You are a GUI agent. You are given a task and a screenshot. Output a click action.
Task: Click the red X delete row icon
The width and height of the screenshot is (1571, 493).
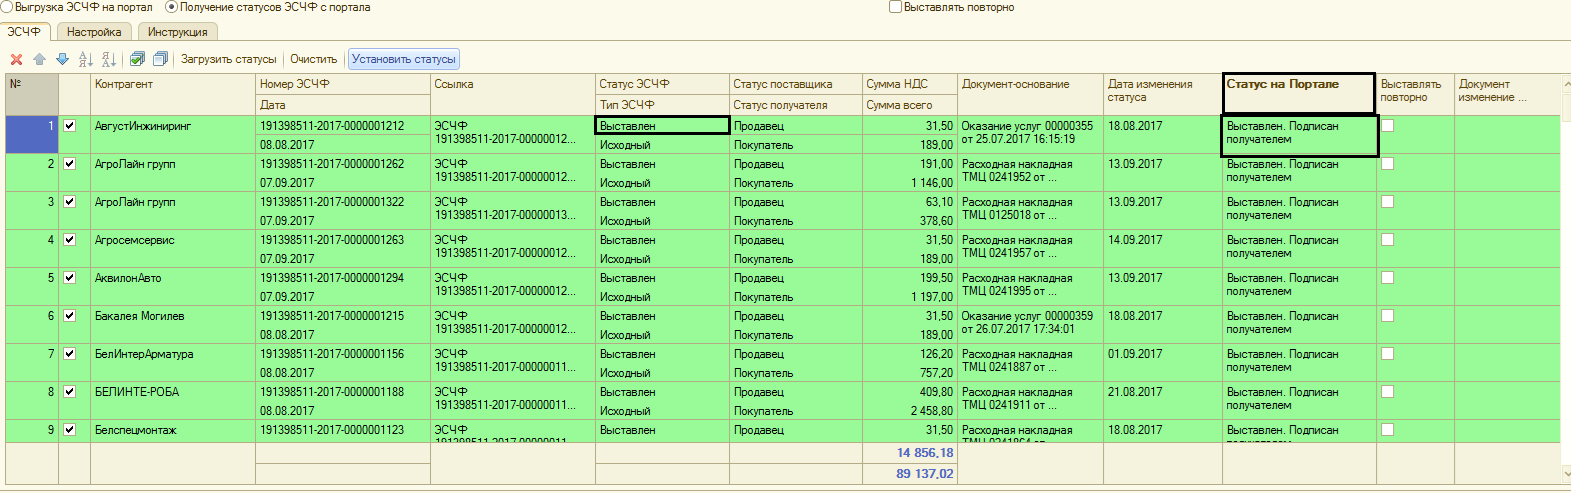(16, 60)
